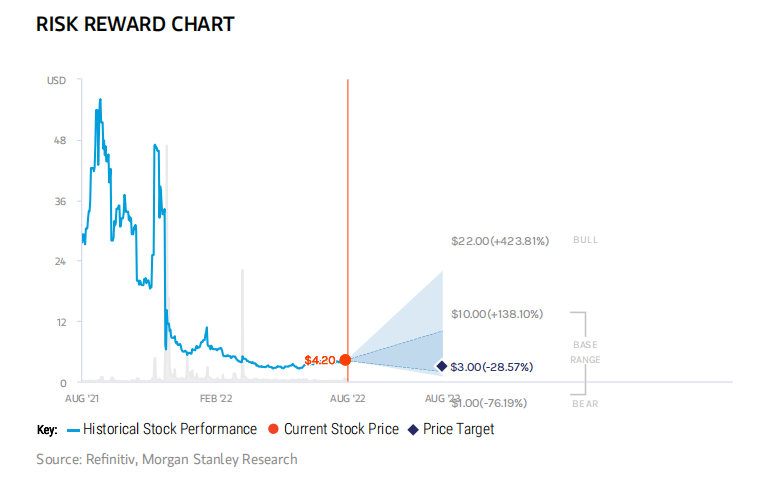Click the FEB '22 x-axis label
The height and width of the screenshot is (479, 770).
click(216, 397)
